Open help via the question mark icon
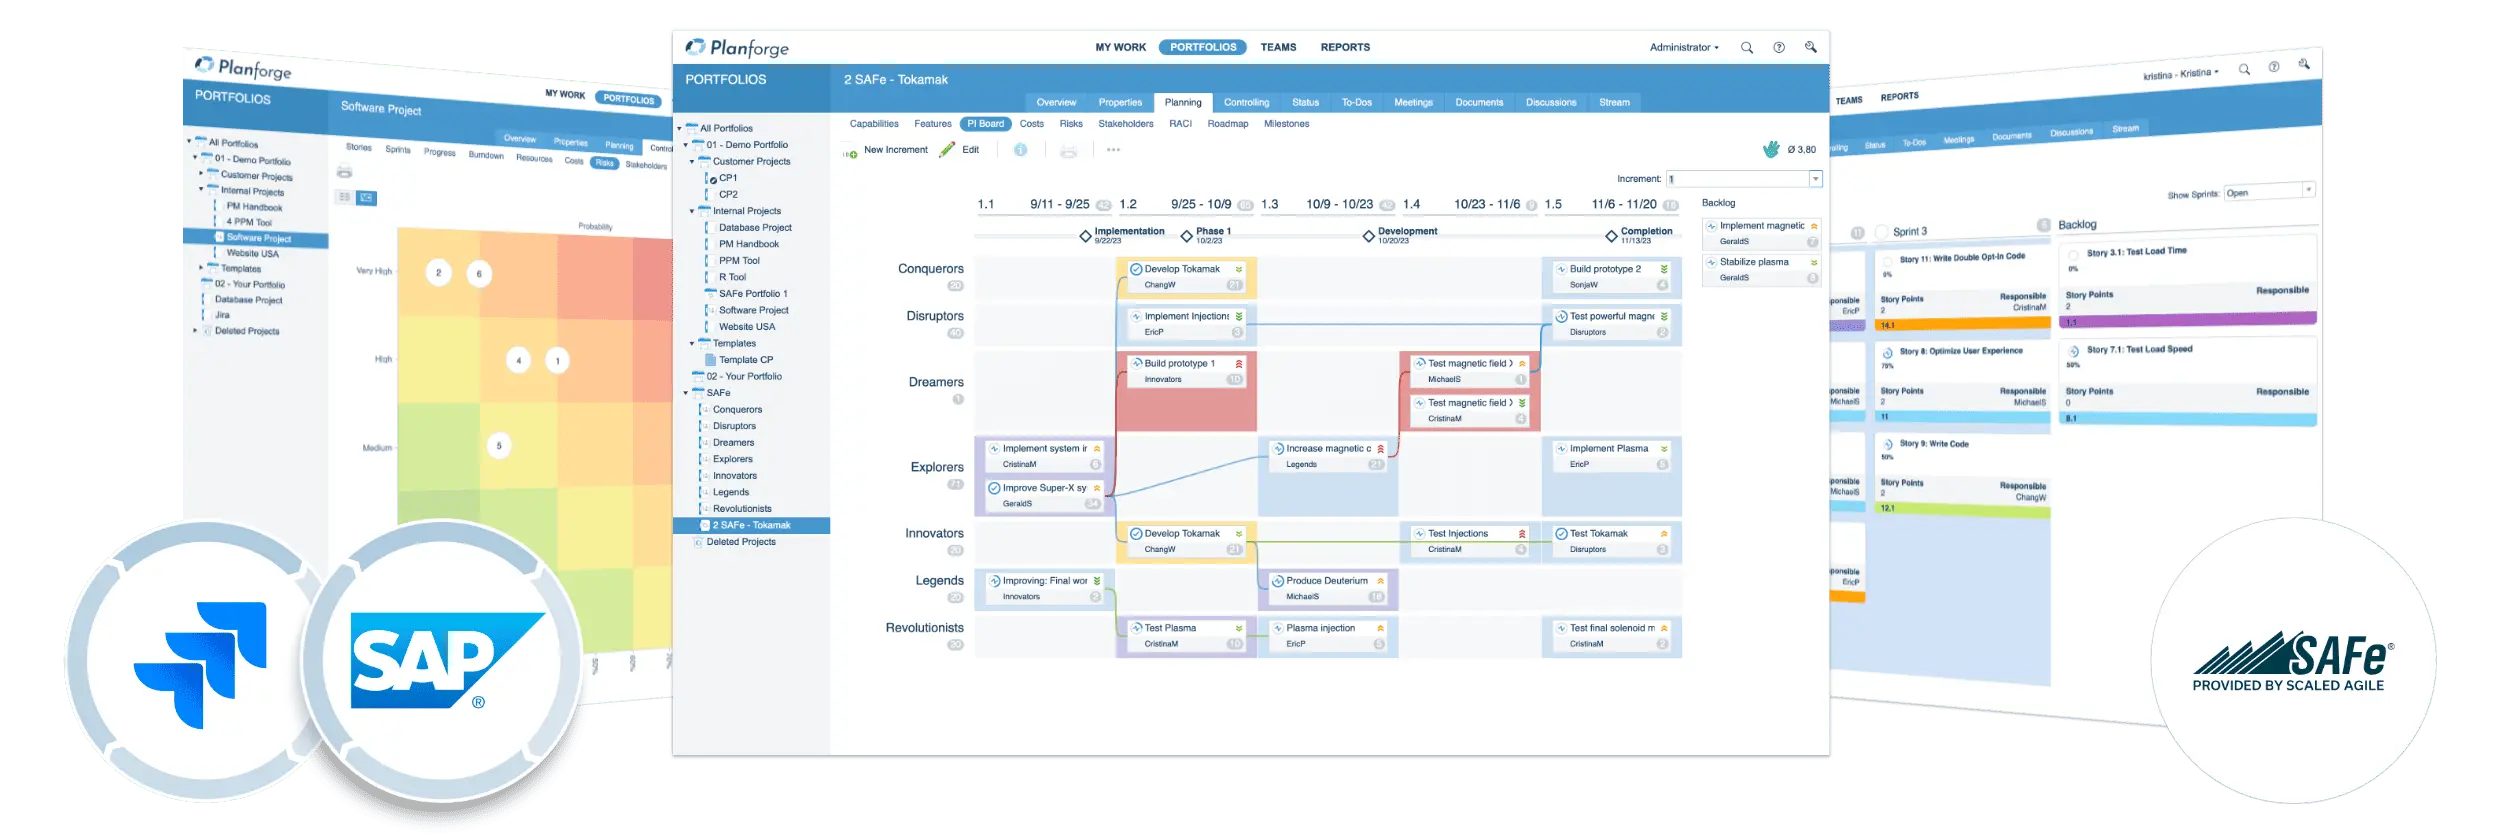The width and height of the screenshot is (2500, 834). (1779, 47)
